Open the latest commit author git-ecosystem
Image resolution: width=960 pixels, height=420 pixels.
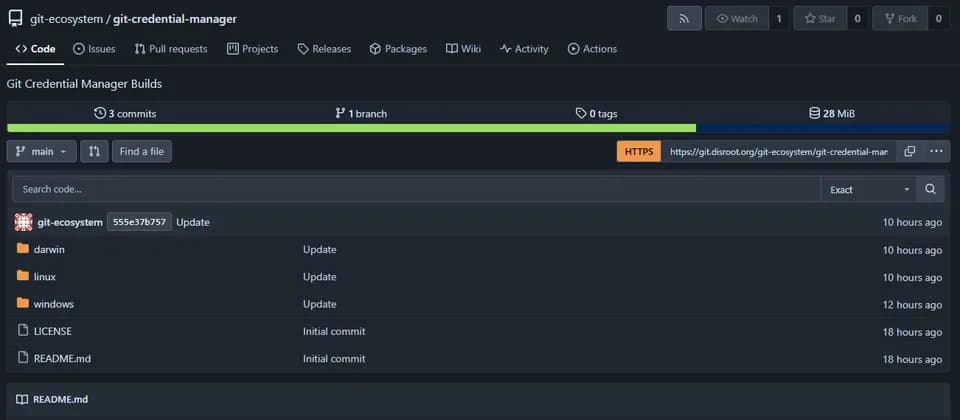coord(70,222)
